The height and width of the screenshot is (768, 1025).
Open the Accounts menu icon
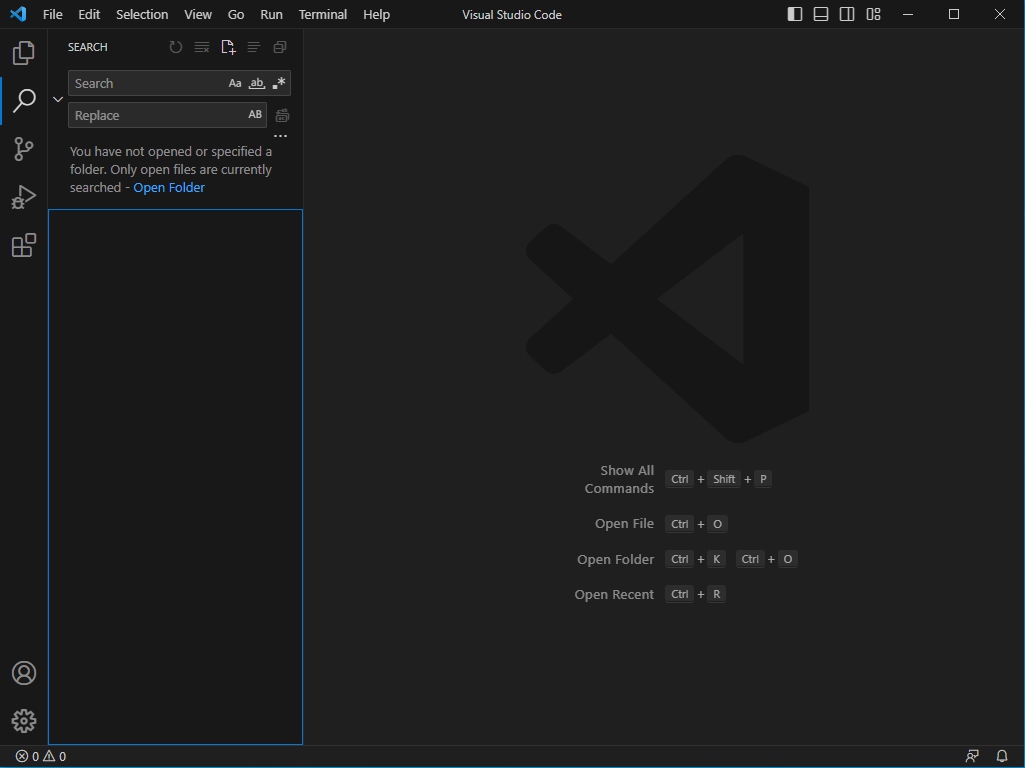click(24, 673)
